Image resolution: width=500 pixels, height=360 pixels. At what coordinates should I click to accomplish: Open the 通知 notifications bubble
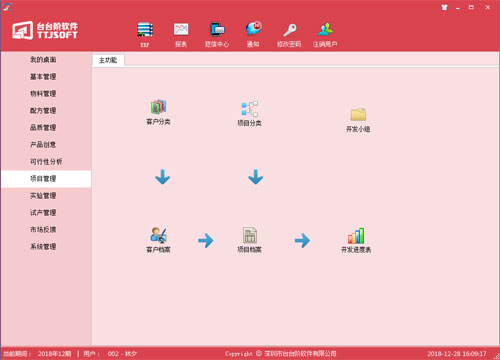click(253, 34)
